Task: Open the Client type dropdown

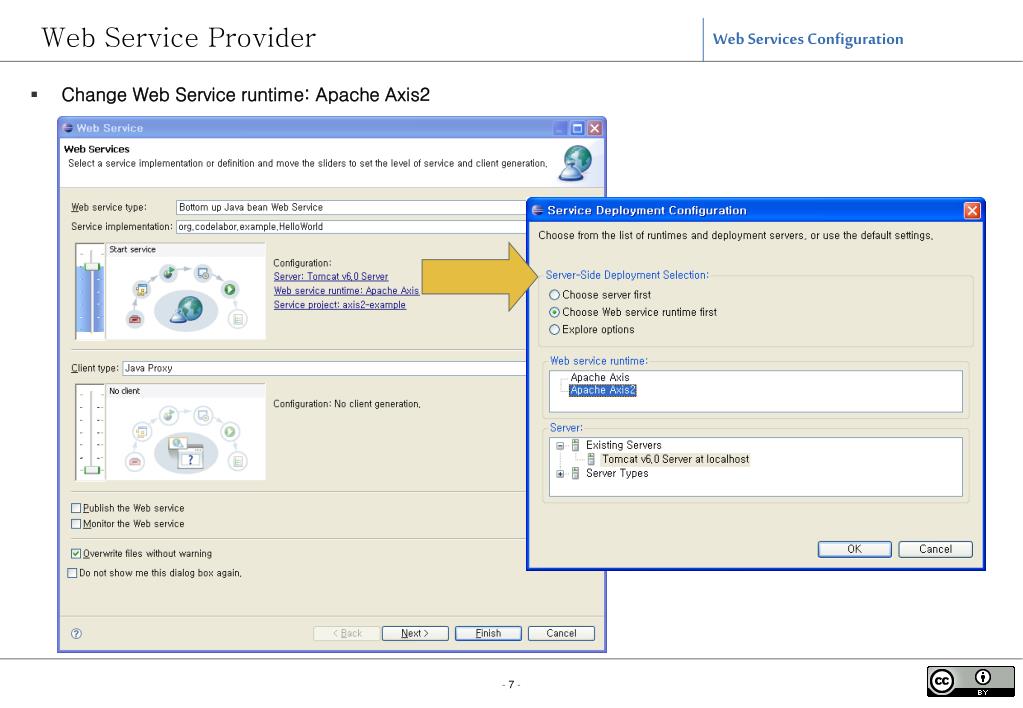Action: (x=324, y=369)
